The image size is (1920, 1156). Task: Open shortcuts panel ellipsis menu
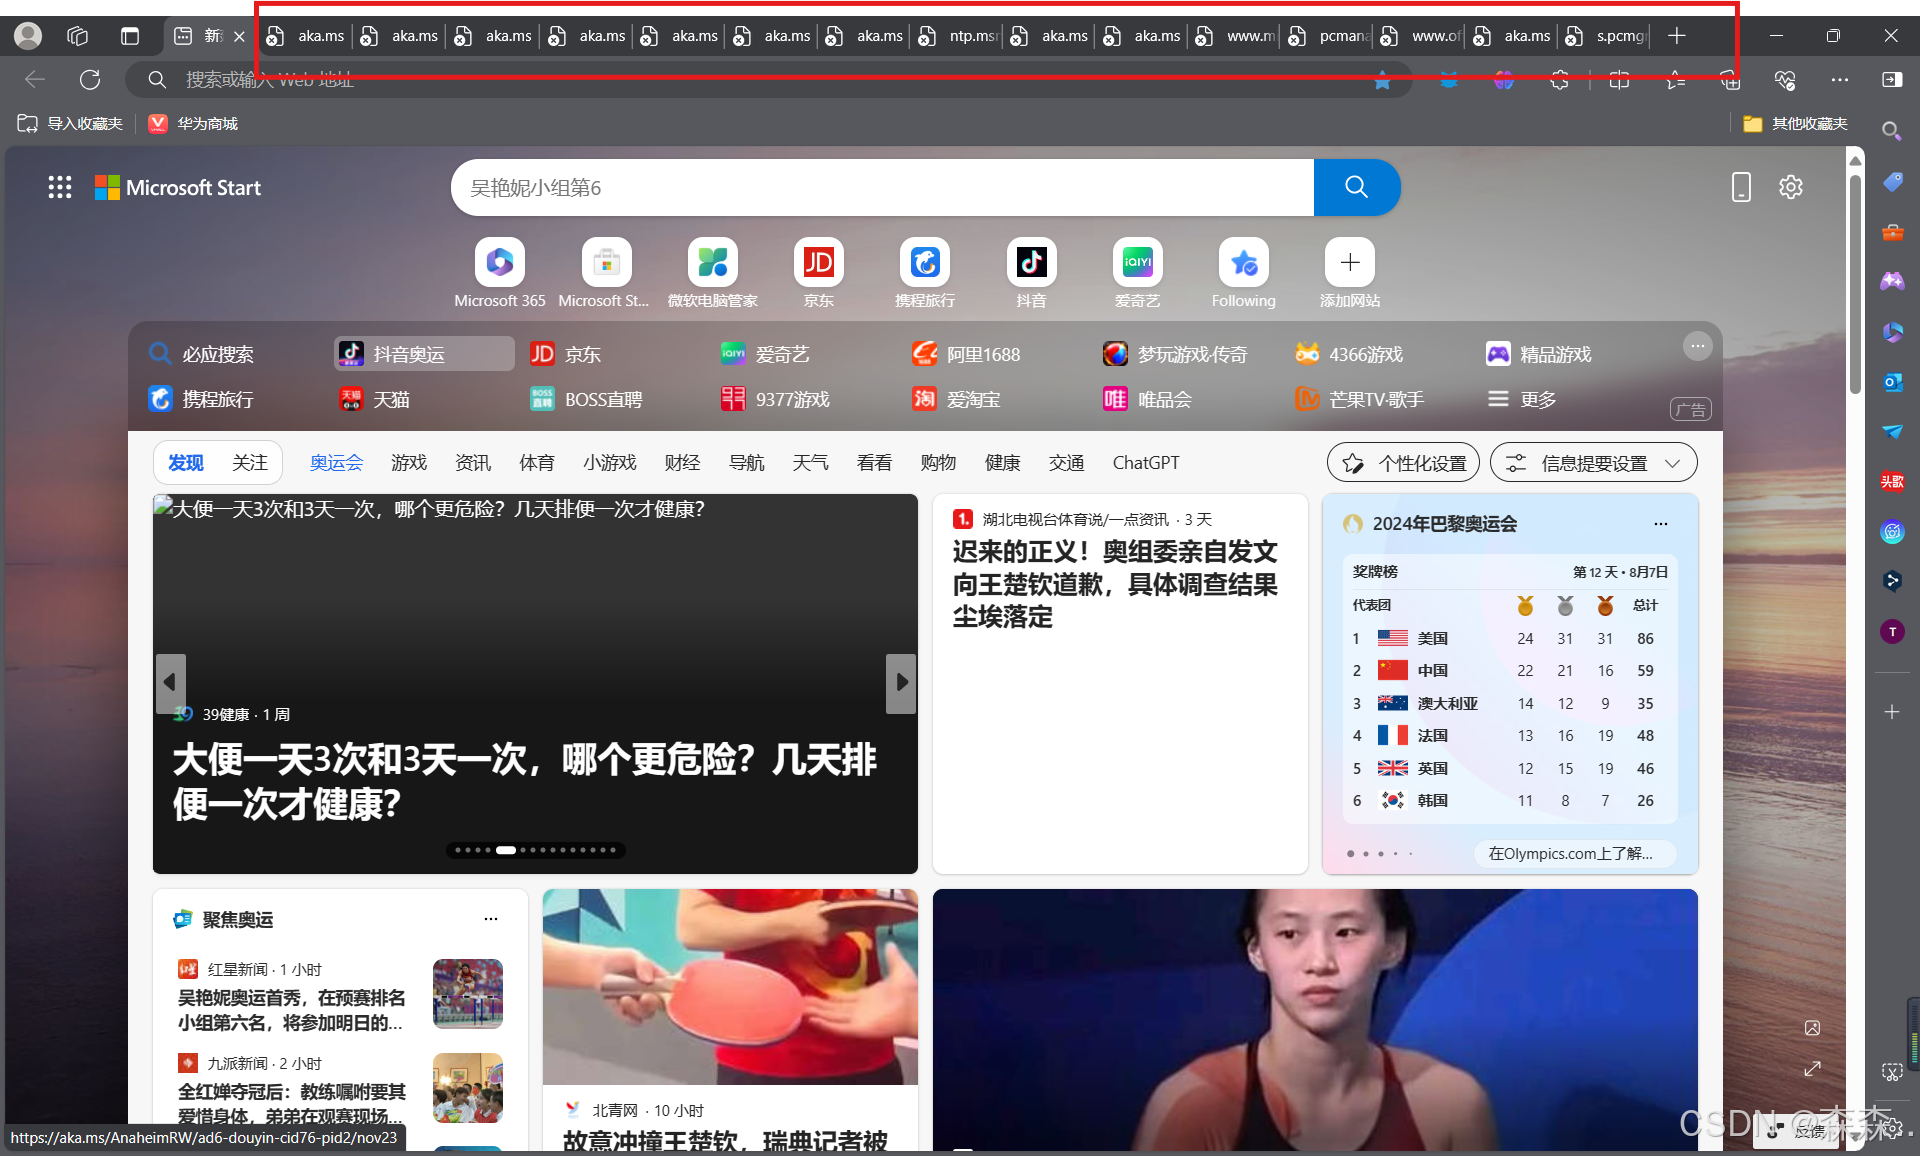point(1697,347)
